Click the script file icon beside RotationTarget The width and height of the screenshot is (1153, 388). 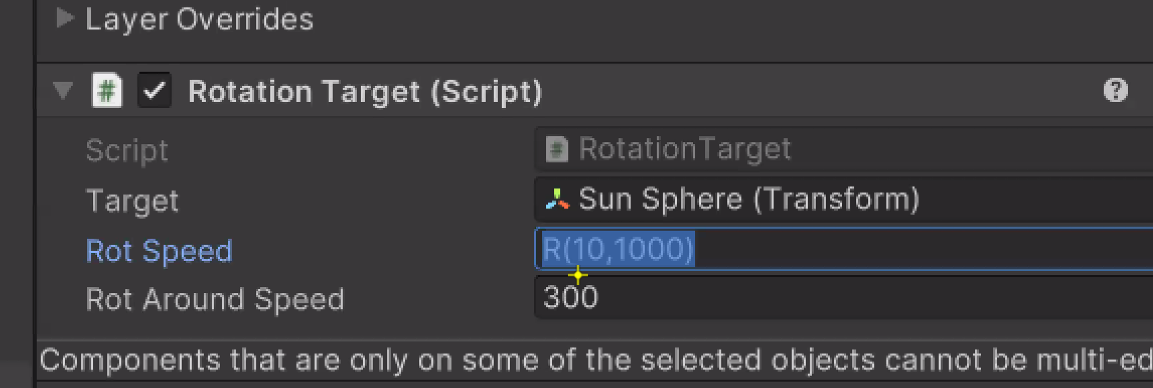[557, 149]
